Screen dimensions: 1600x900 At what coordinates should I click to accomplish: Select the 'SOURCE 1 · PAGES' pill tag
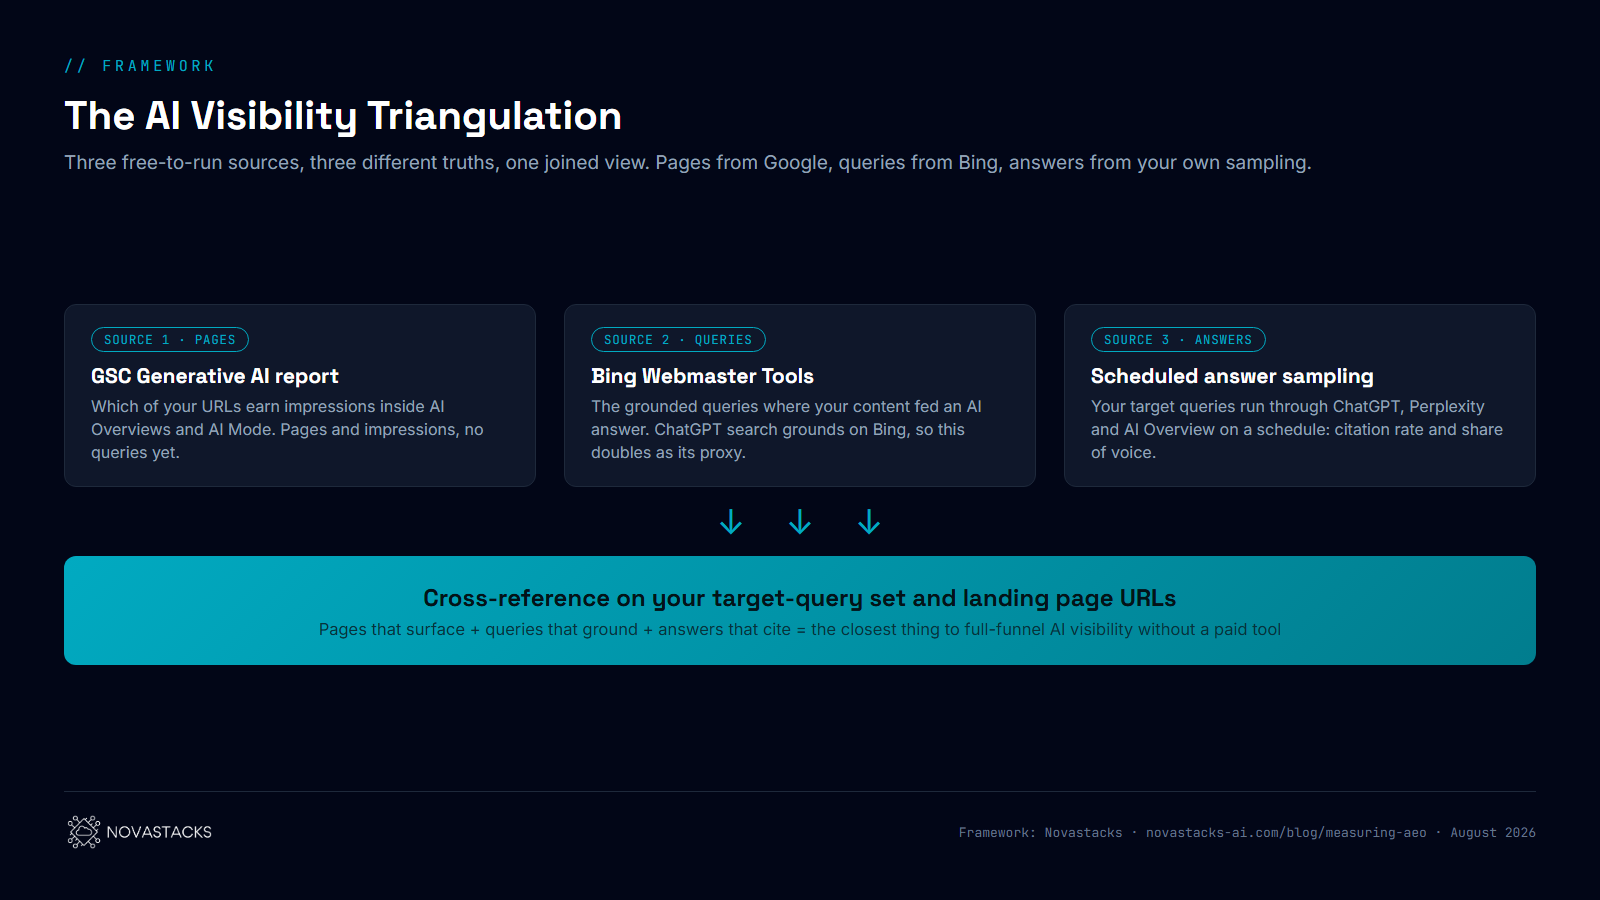[x=170, y=340]
